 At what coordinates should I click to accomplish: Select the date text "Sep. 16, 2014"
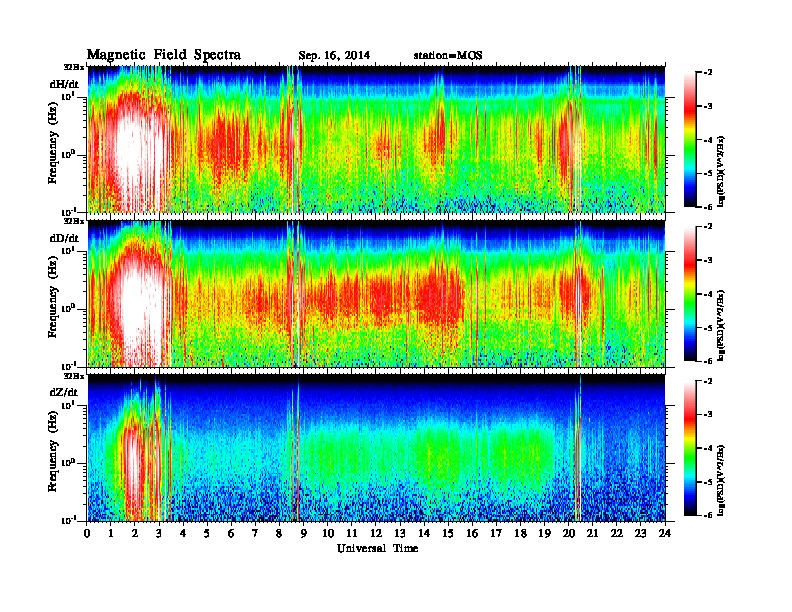click(x=334, y=56)
